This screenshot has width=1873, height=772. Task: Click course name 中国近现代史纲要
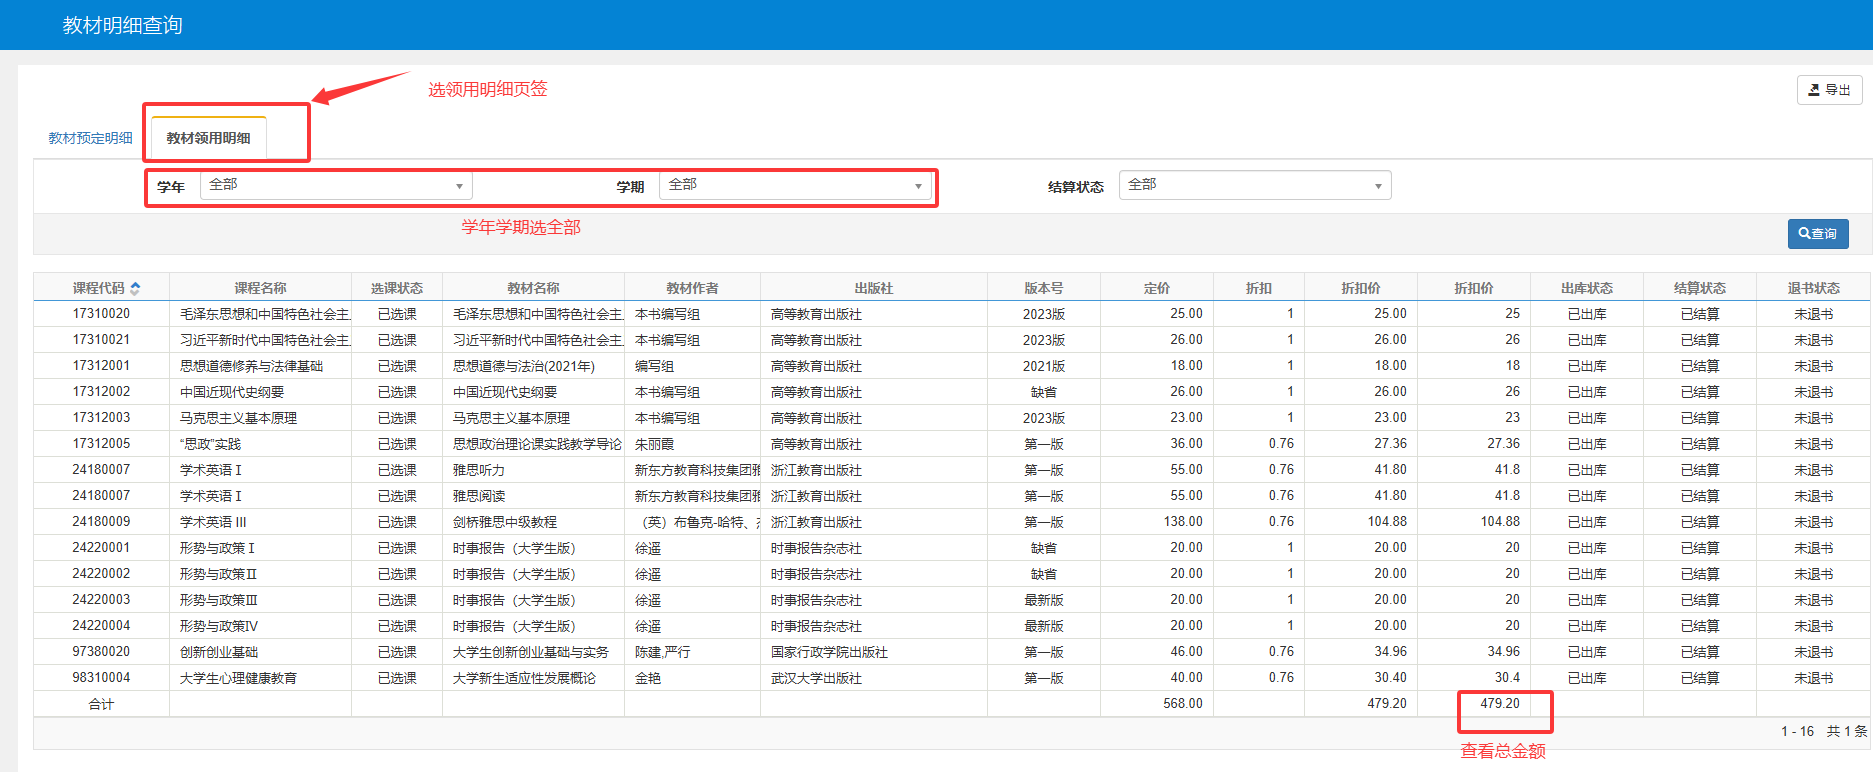pyautogui.click(x=232, y=392)
